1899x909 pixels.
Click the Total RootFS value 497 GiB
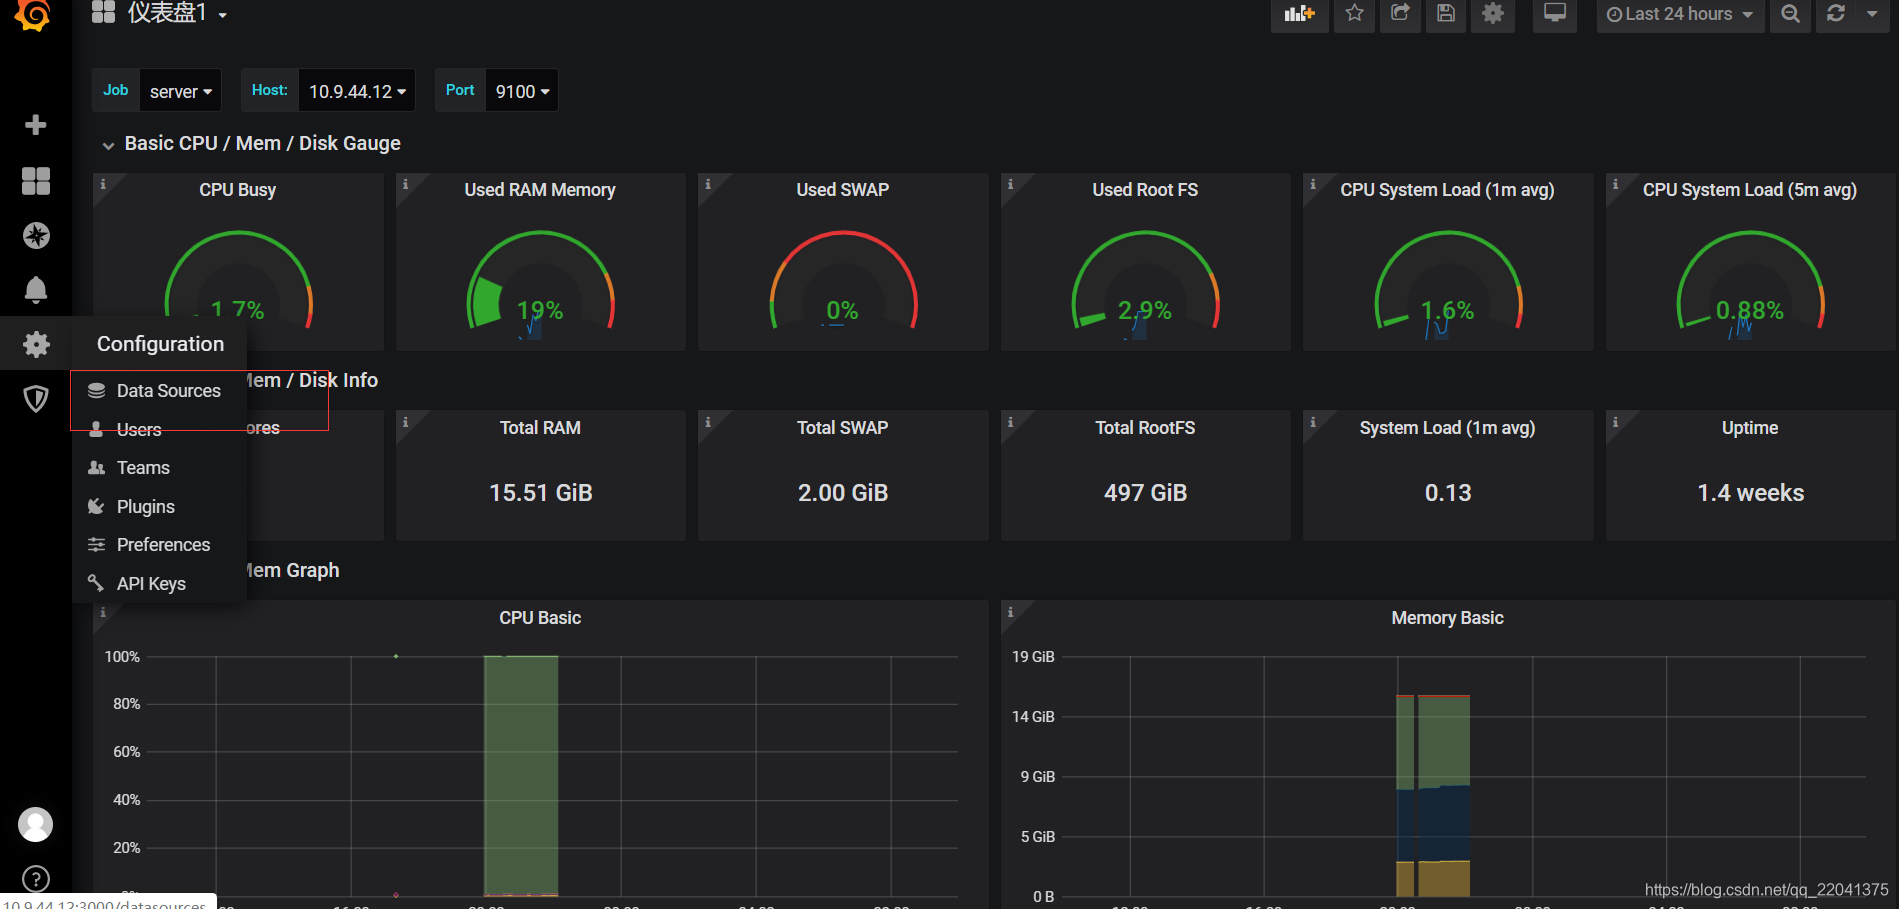coord(1145,493)
